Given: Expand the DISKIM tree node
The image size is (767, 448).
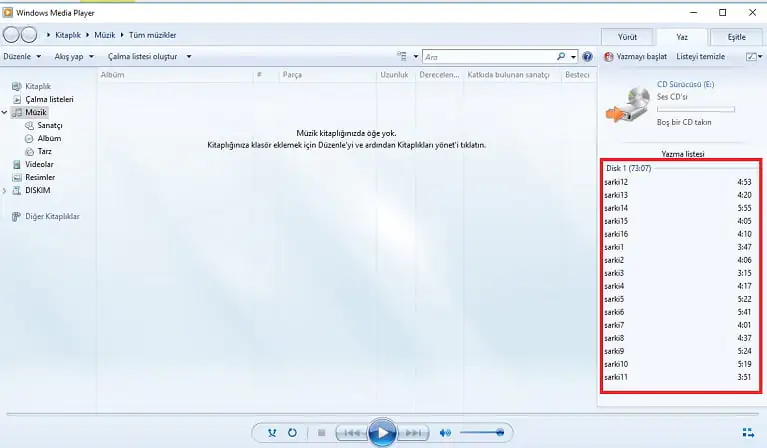Looking at the screenshot, I should tap(4, 190).
